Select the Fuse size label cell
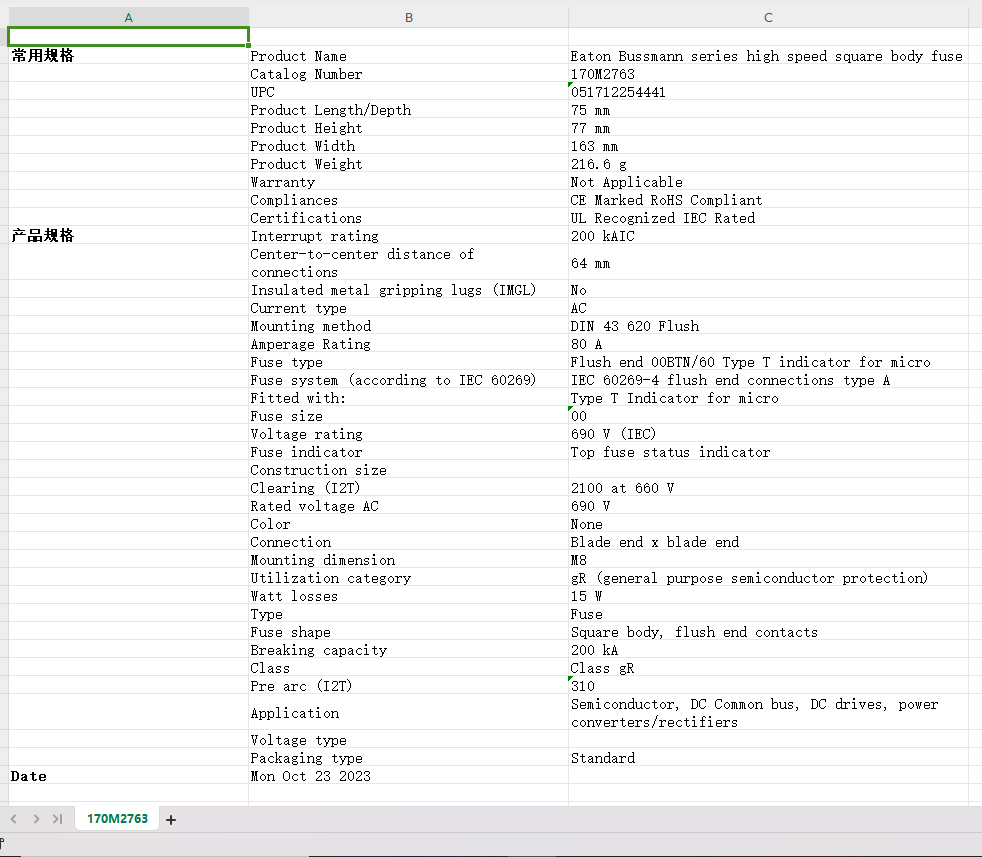Viewport: 982px width, 857px height. click(x=408, y=416)
